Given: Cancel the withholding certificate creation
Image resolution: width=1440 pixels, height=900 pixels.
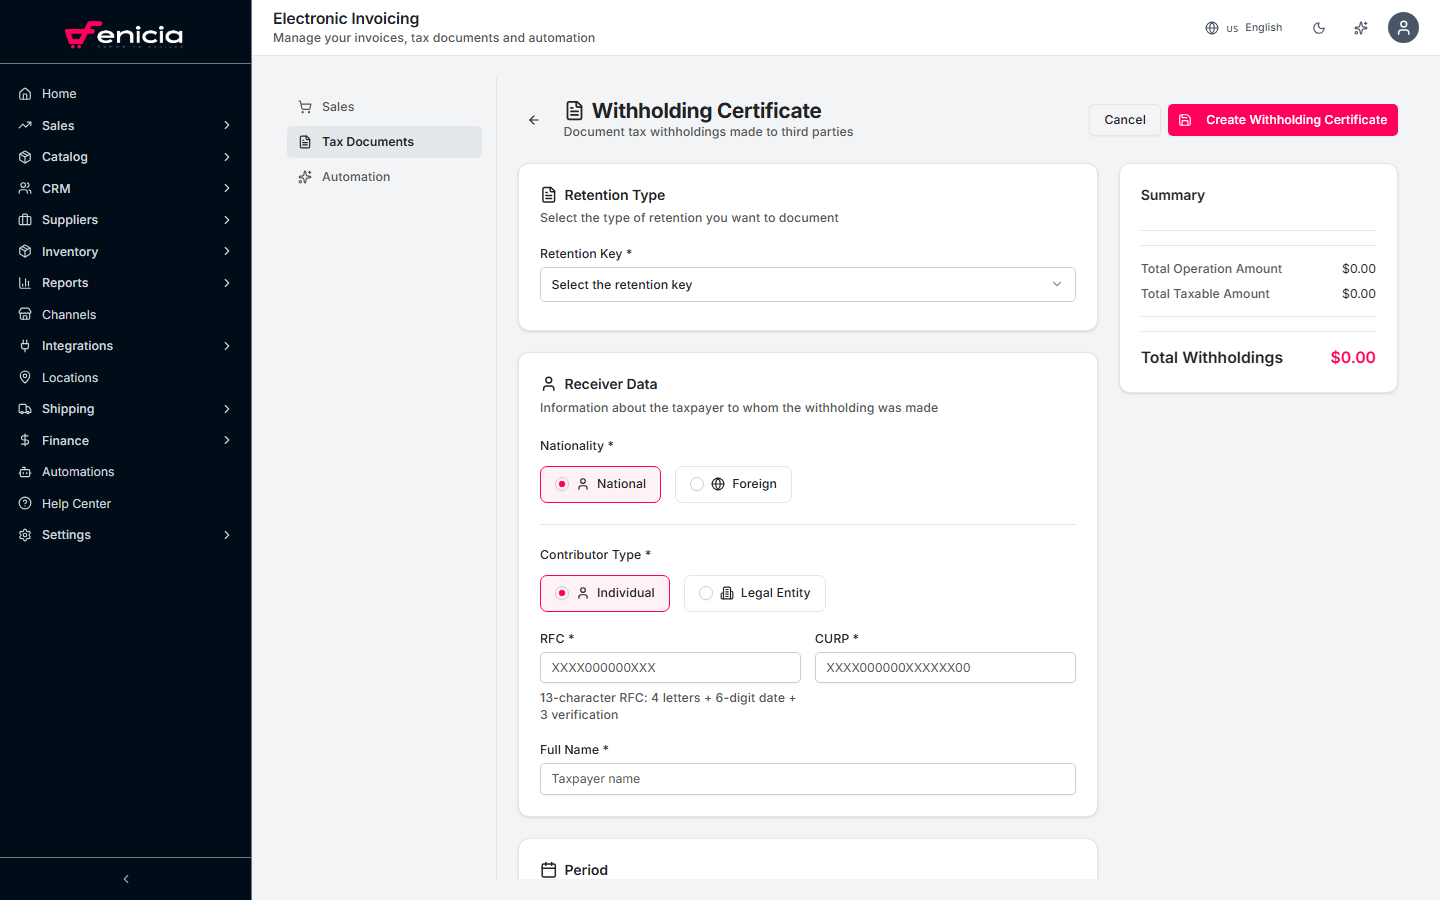Looking at the screenshot, I should 1124,119.
